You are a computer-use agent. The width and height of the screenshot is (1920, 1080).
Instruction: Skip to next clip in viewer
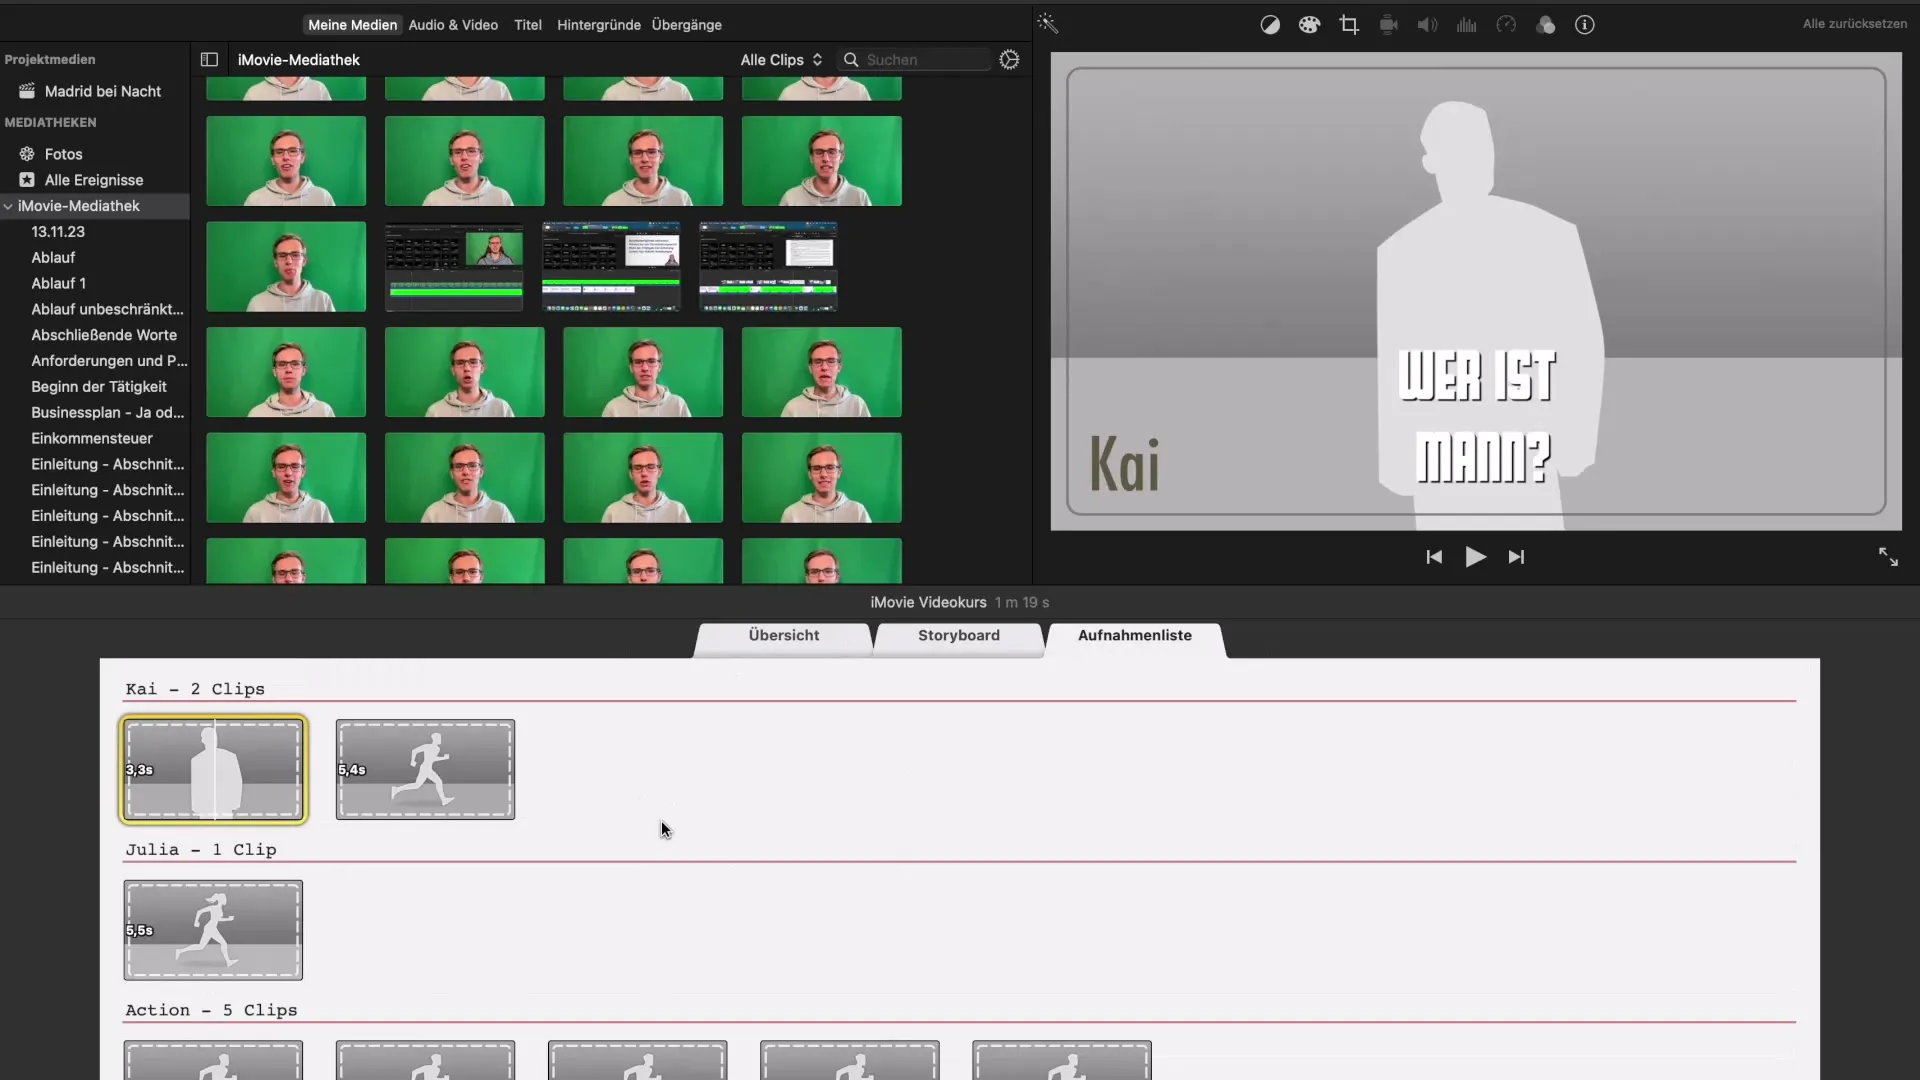click(x=1516, y=557)
